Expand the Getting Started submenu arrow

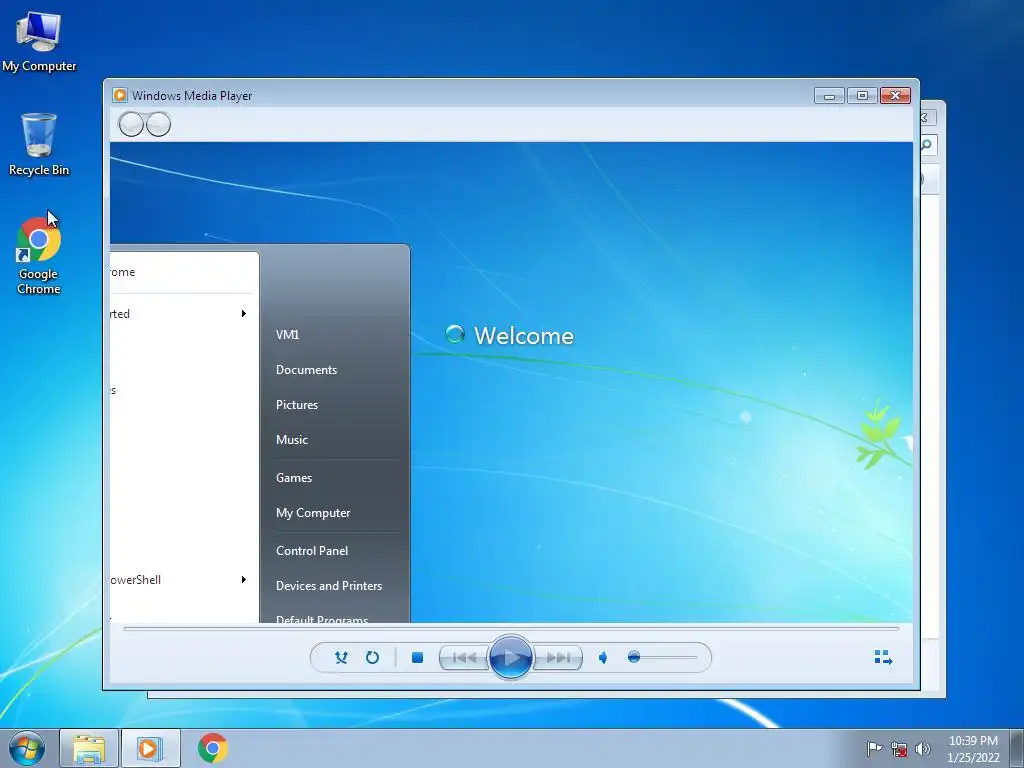[244, 313]
